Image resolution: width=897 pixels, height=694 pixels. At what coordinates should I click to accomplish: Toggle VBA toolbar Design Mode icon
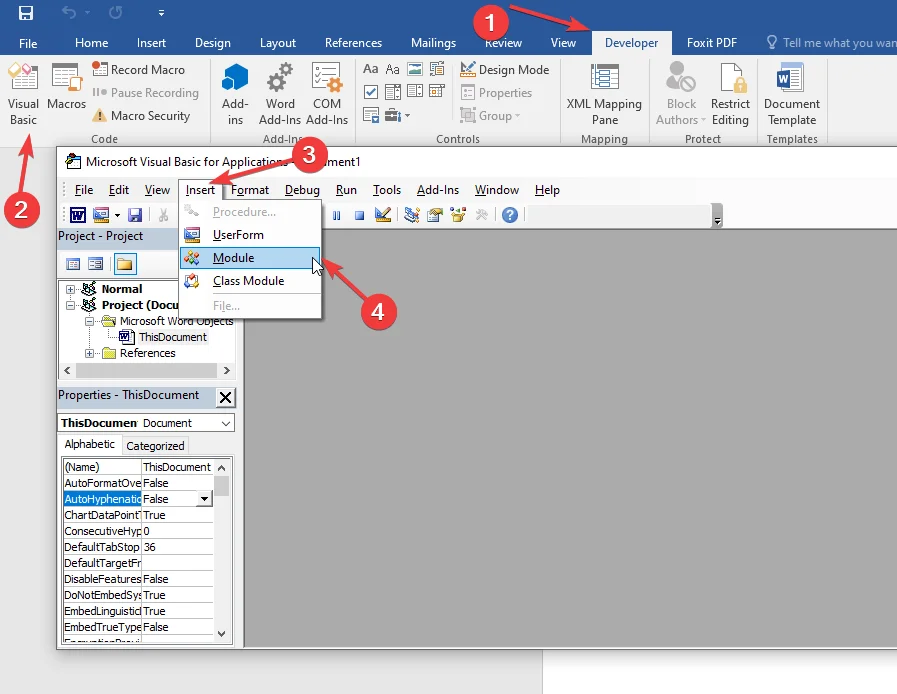(x=383, y=215)
